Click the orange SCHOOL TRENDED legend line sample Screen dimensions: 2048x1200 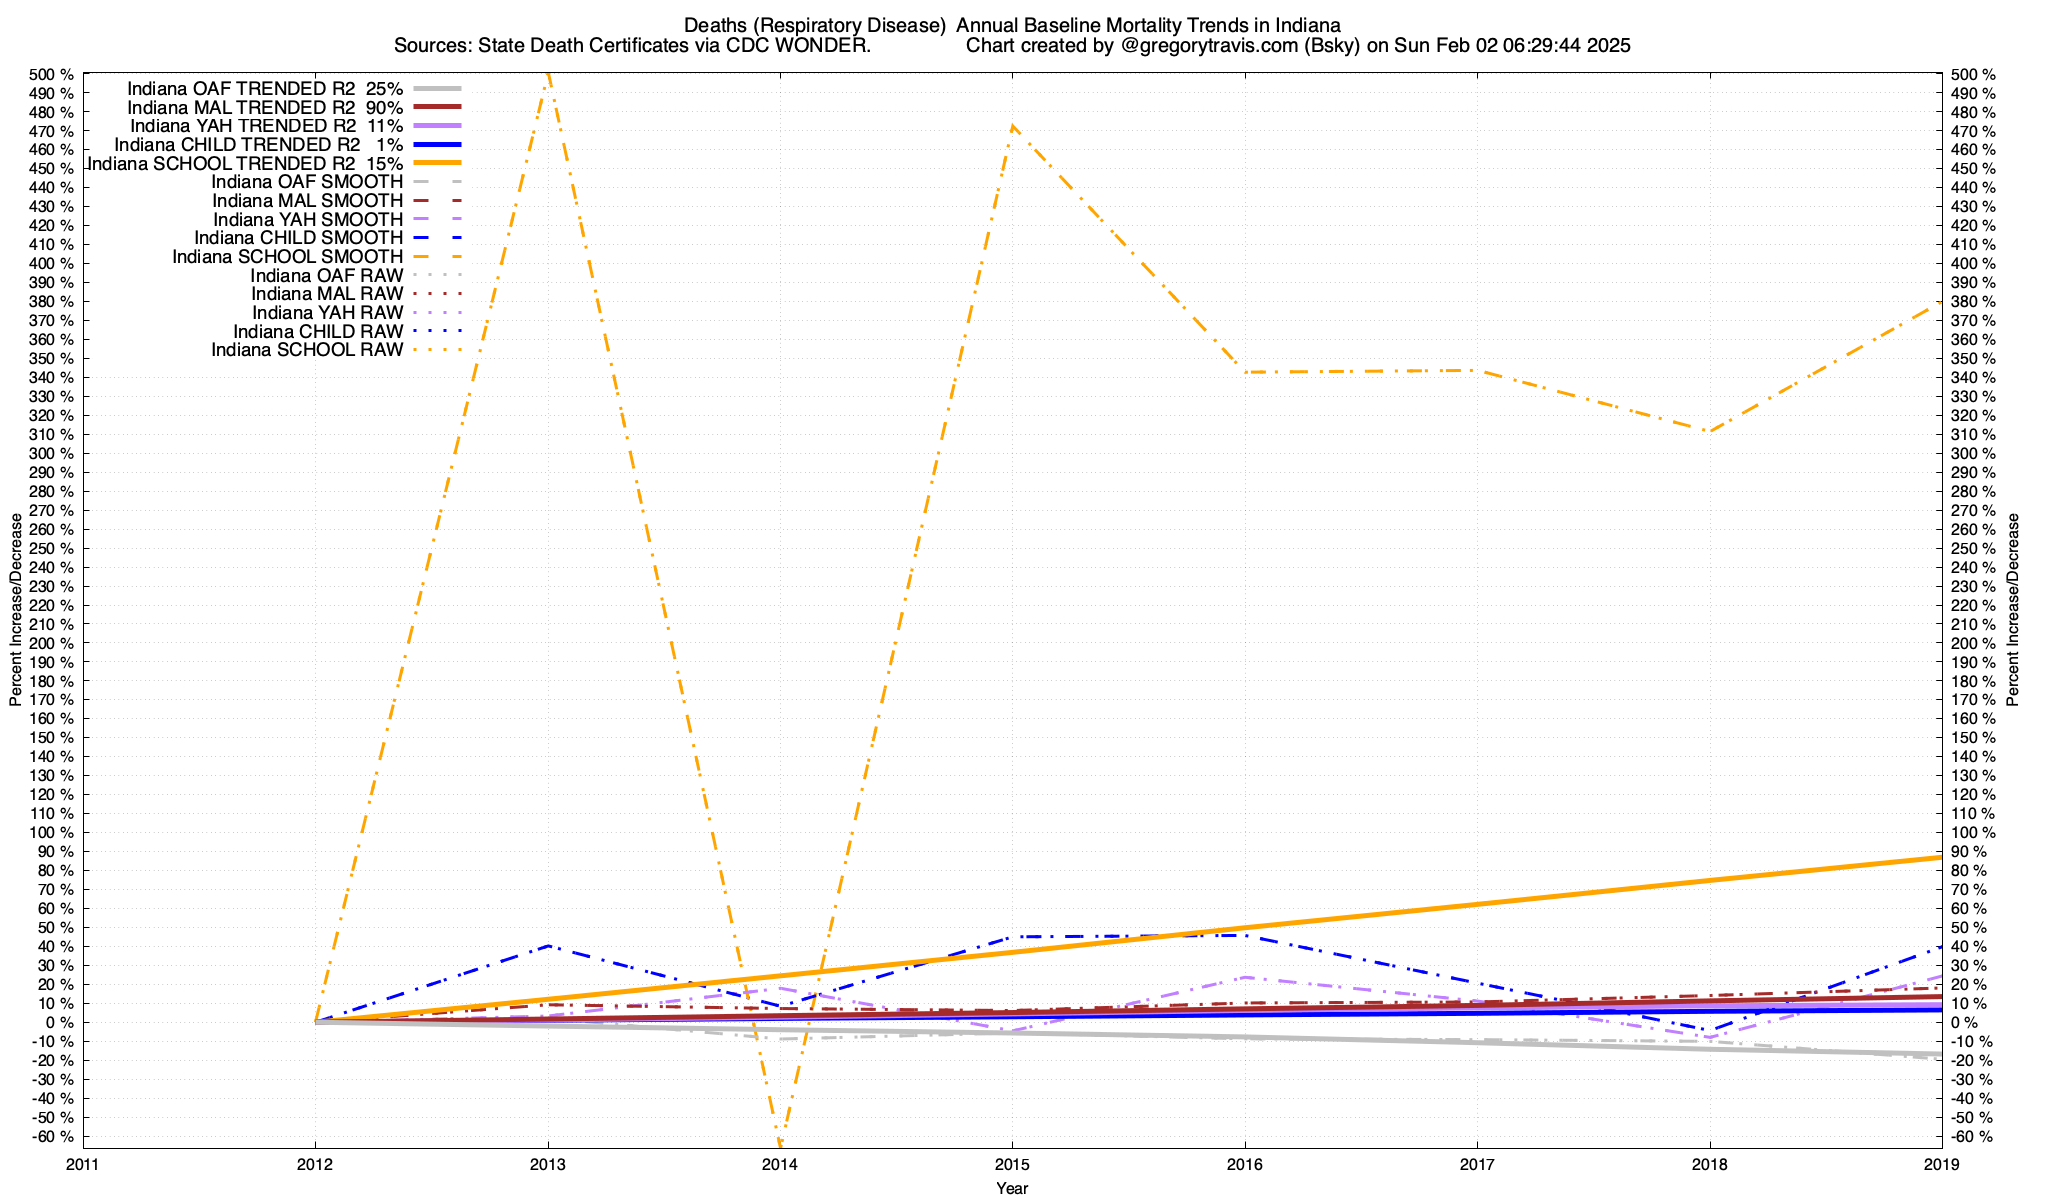click(436, 163)
